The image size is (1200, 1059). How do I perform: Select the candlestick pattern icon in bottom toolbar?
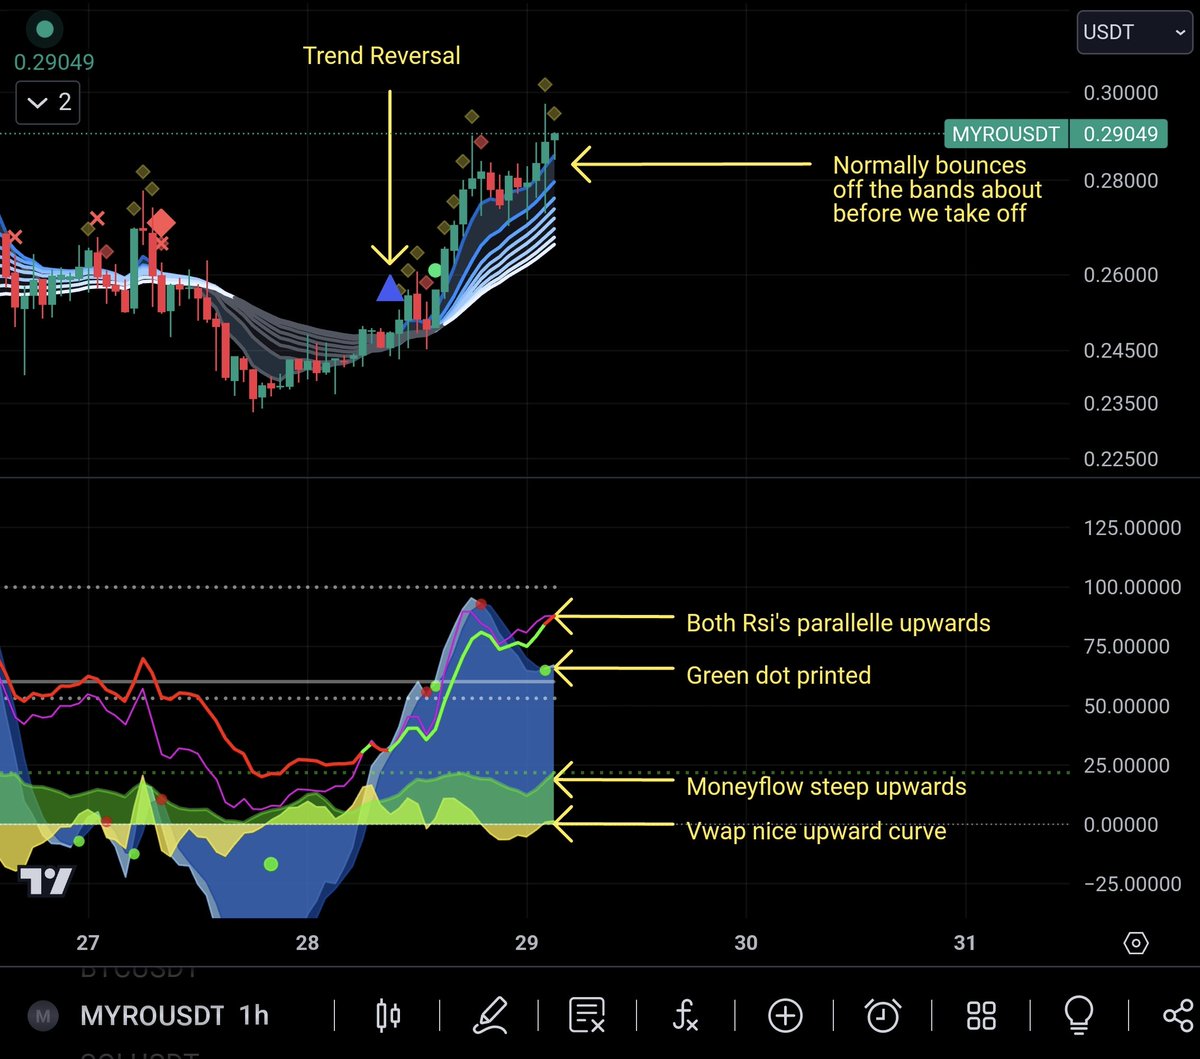coord(388,1015)
